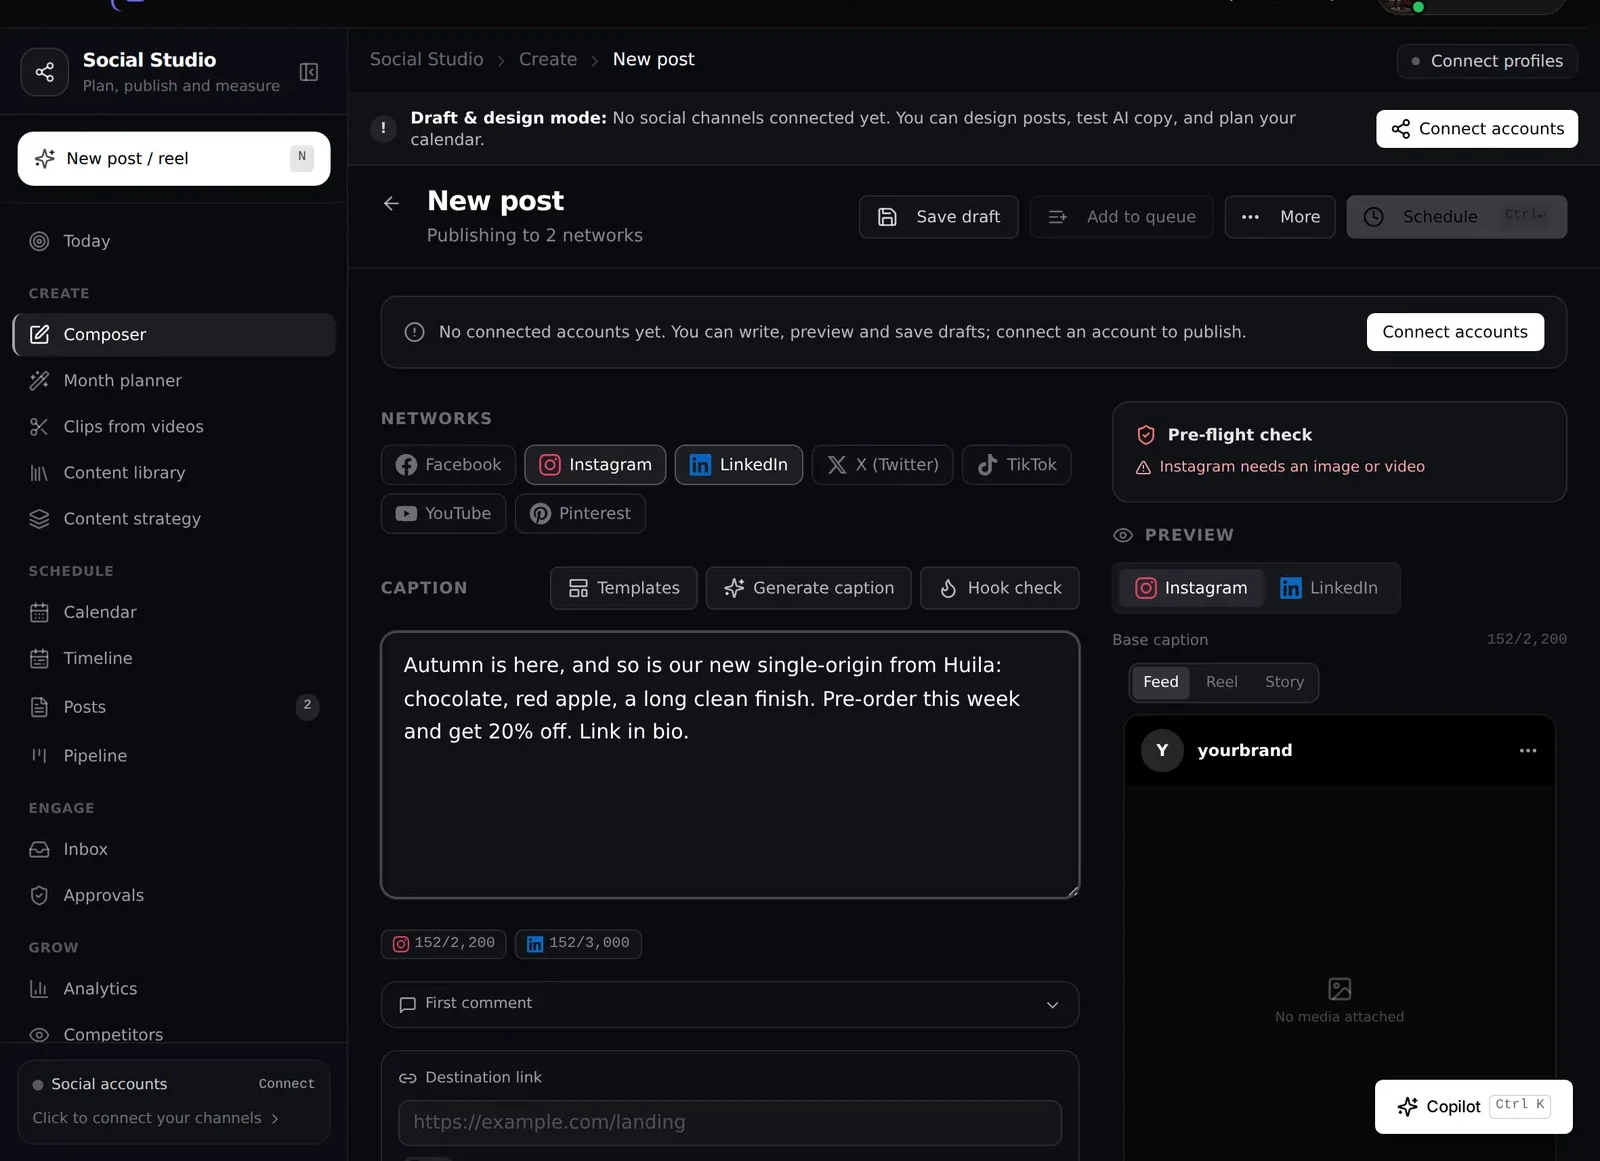Image resolution: width=1600 pixels, height=1161 pixels.
Task: Switch preview format to Story
Action: point(1284,682)
